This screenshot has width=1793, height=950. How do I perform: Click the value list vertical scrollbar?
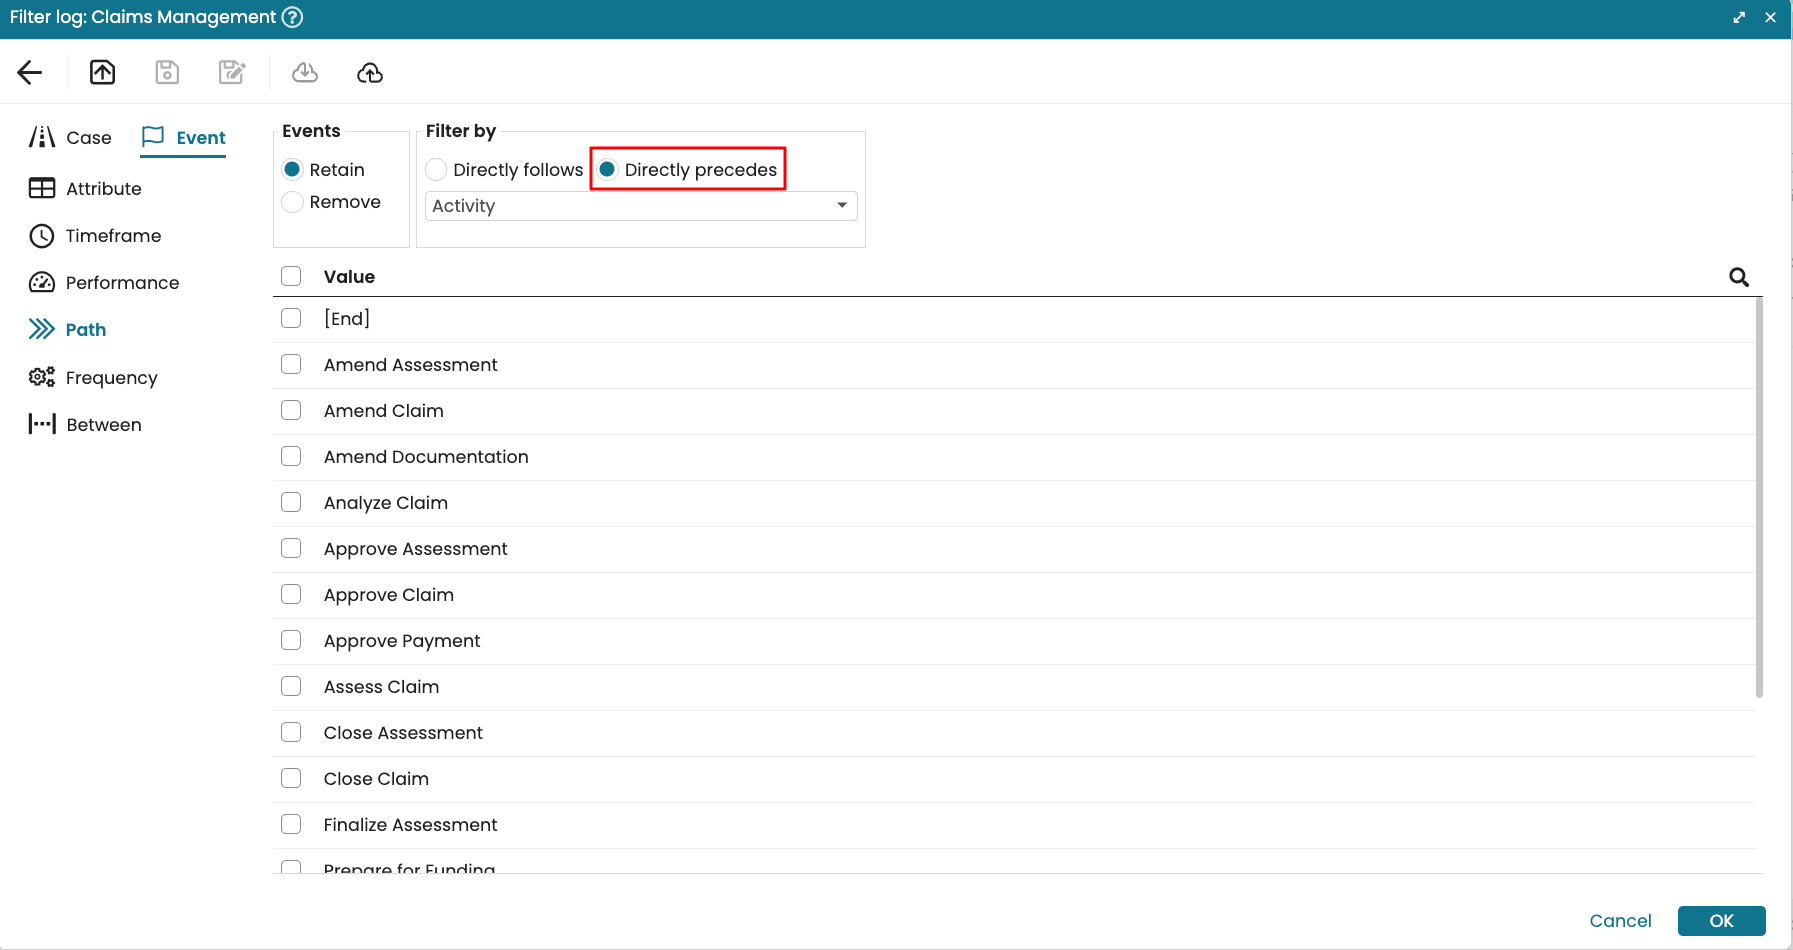[x=1759, y=500]
